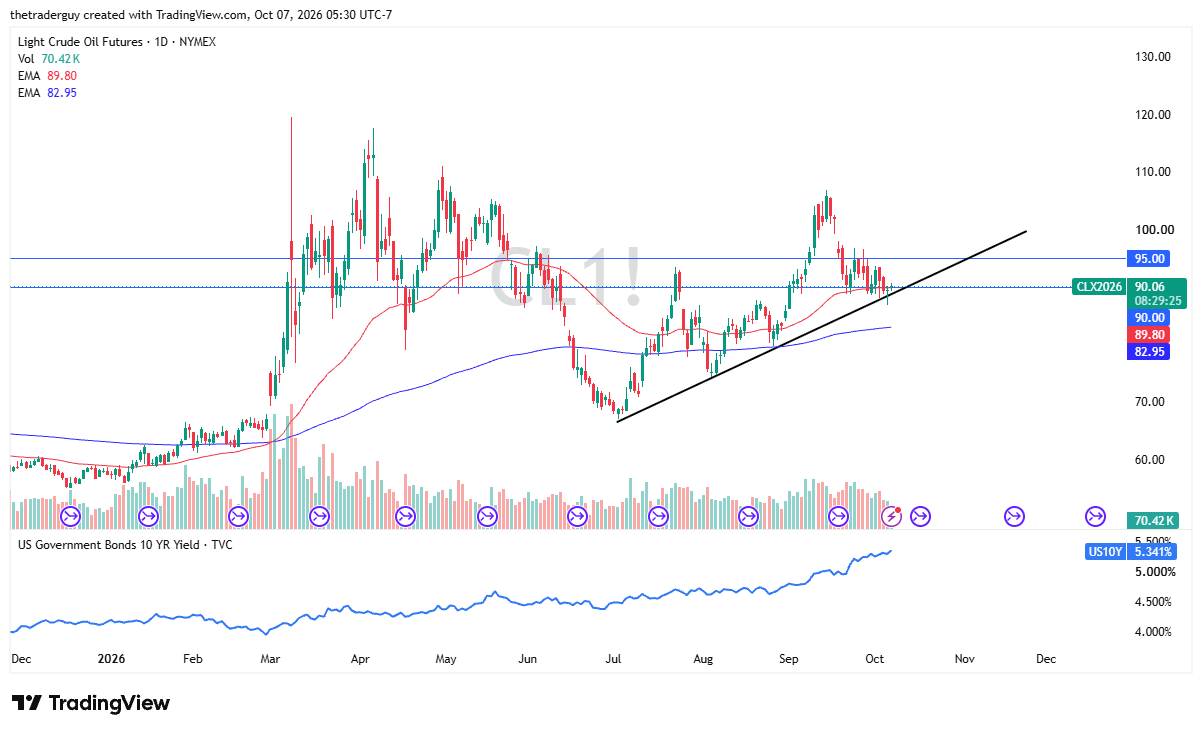Click the Vol 70.42K legend entry
This screenshot has height=733, width=1202.
tap(48, 59)
